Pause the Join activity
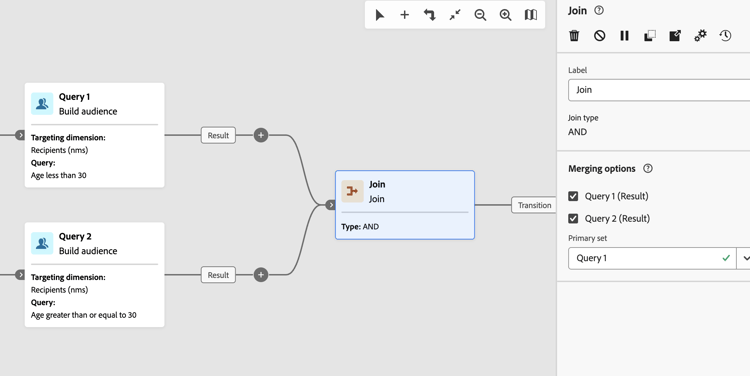The image size is (750, 376). [x=625, y=35]
